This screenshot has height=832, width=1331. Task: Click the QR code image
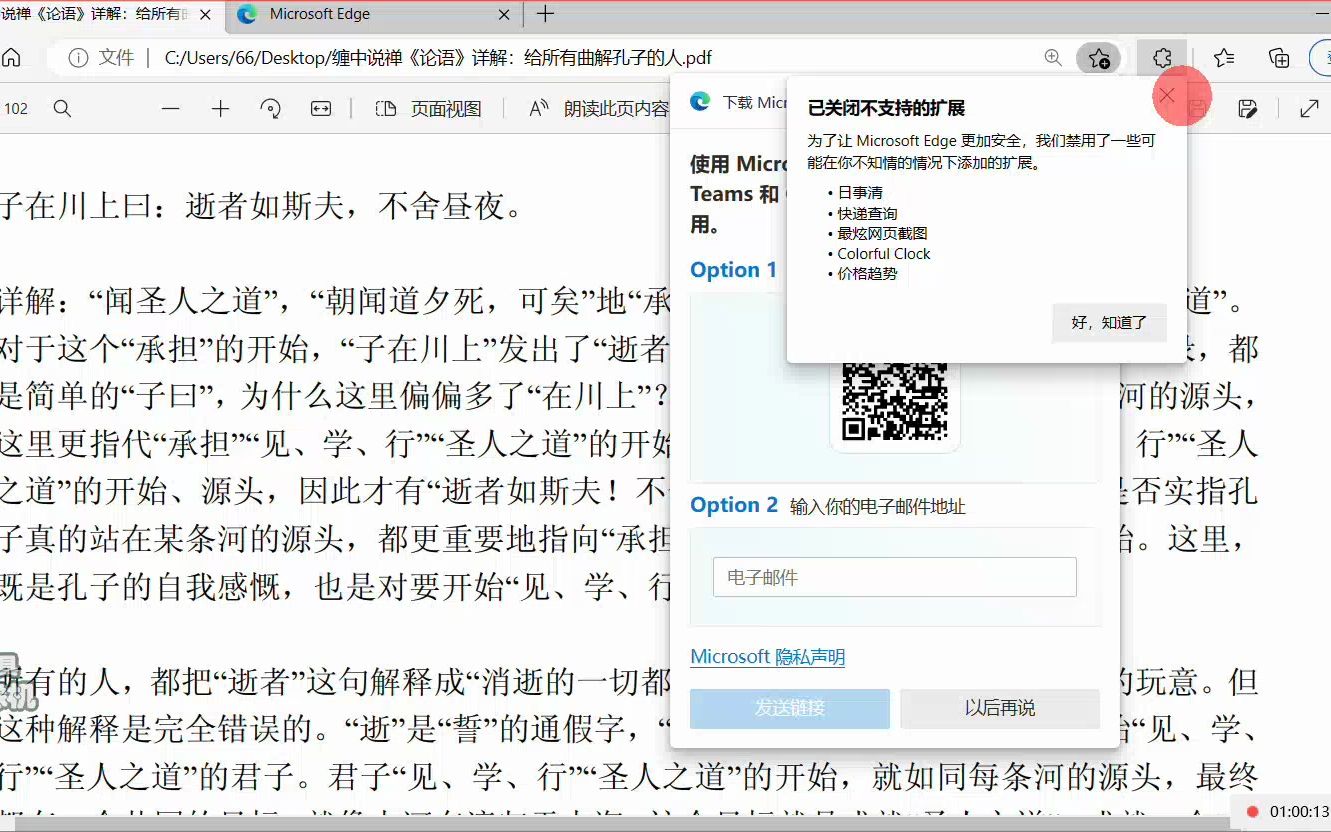pyautogui.click(x=894, y=400)
